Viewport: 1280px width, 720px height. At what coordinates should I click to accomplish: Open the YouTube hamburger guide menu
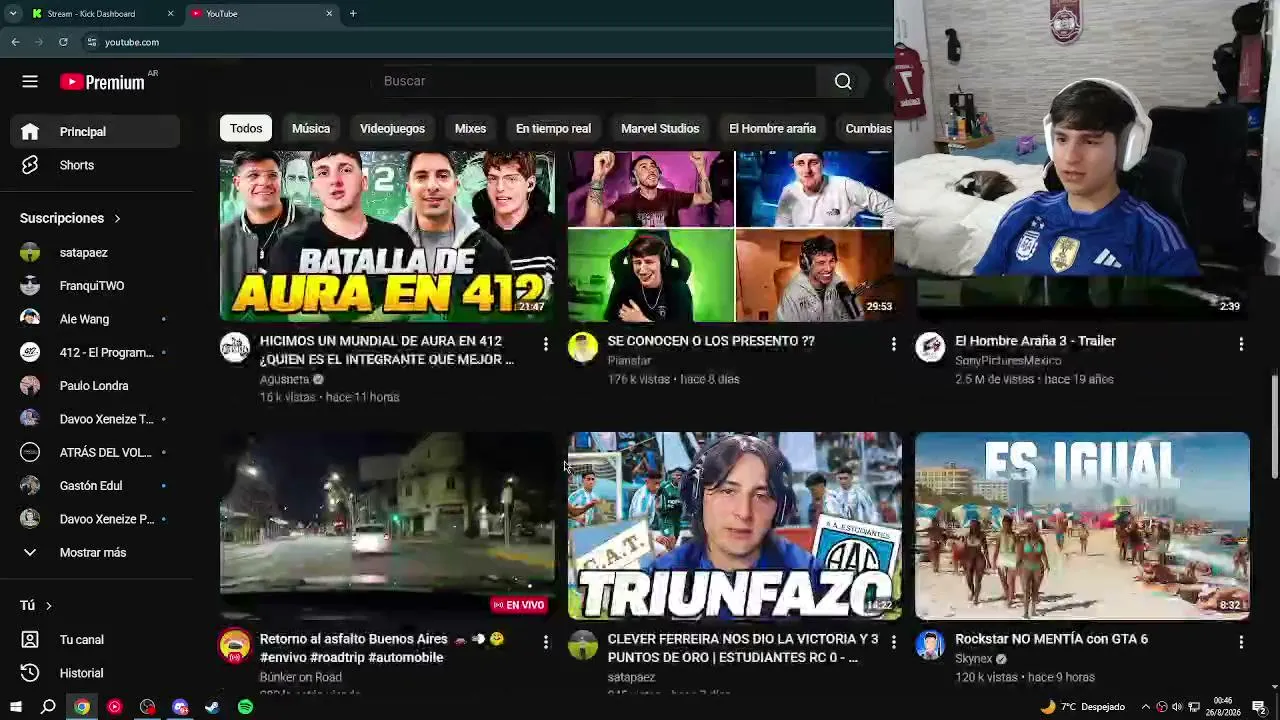(x=30, y=82)
